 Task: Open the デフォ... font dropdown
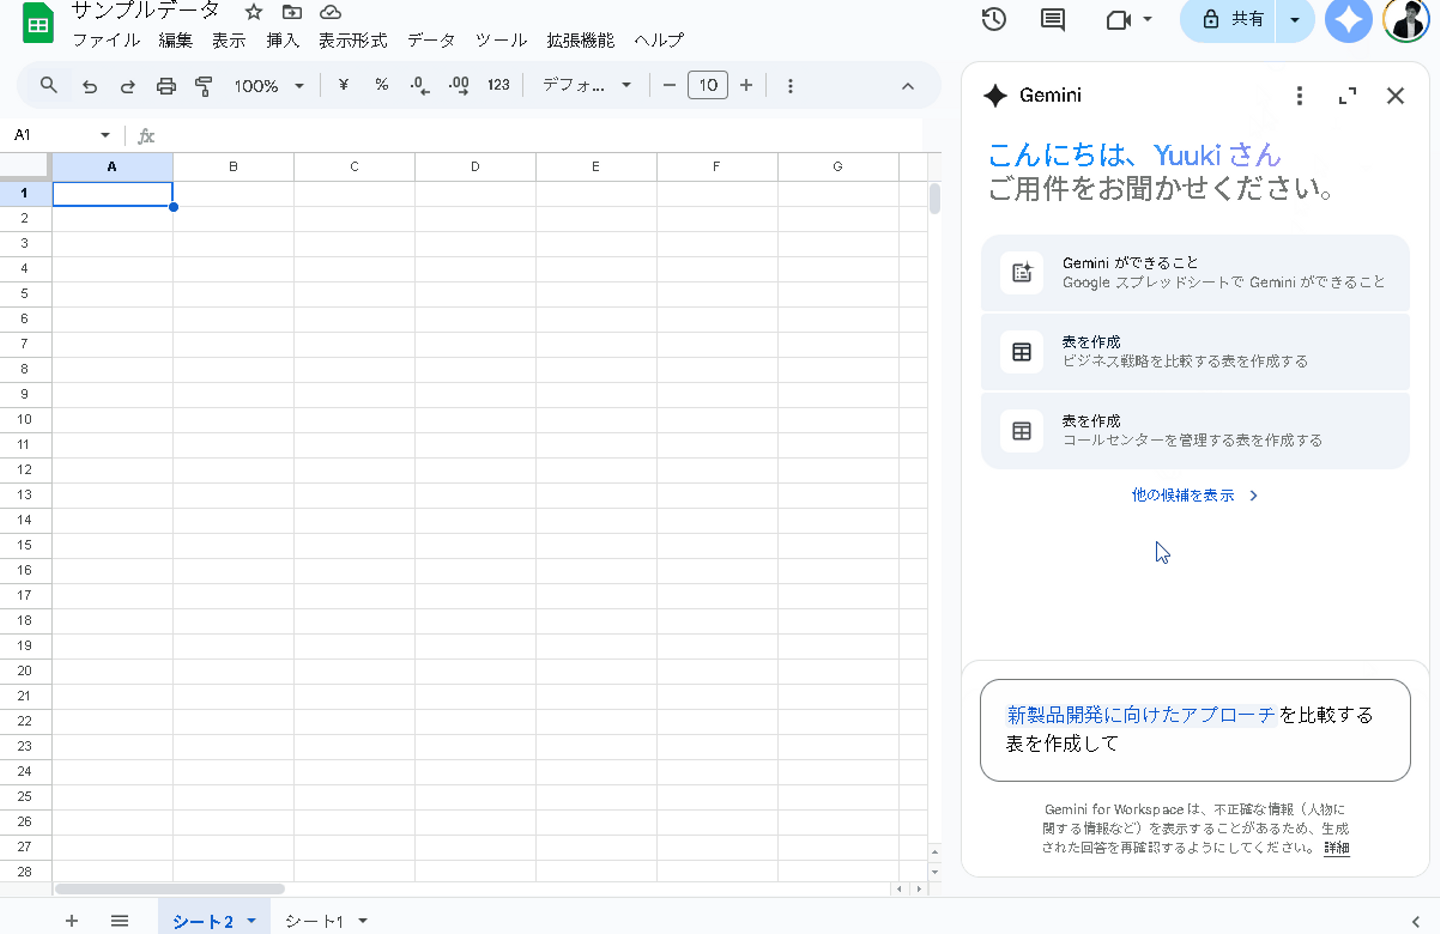(586, 85)
